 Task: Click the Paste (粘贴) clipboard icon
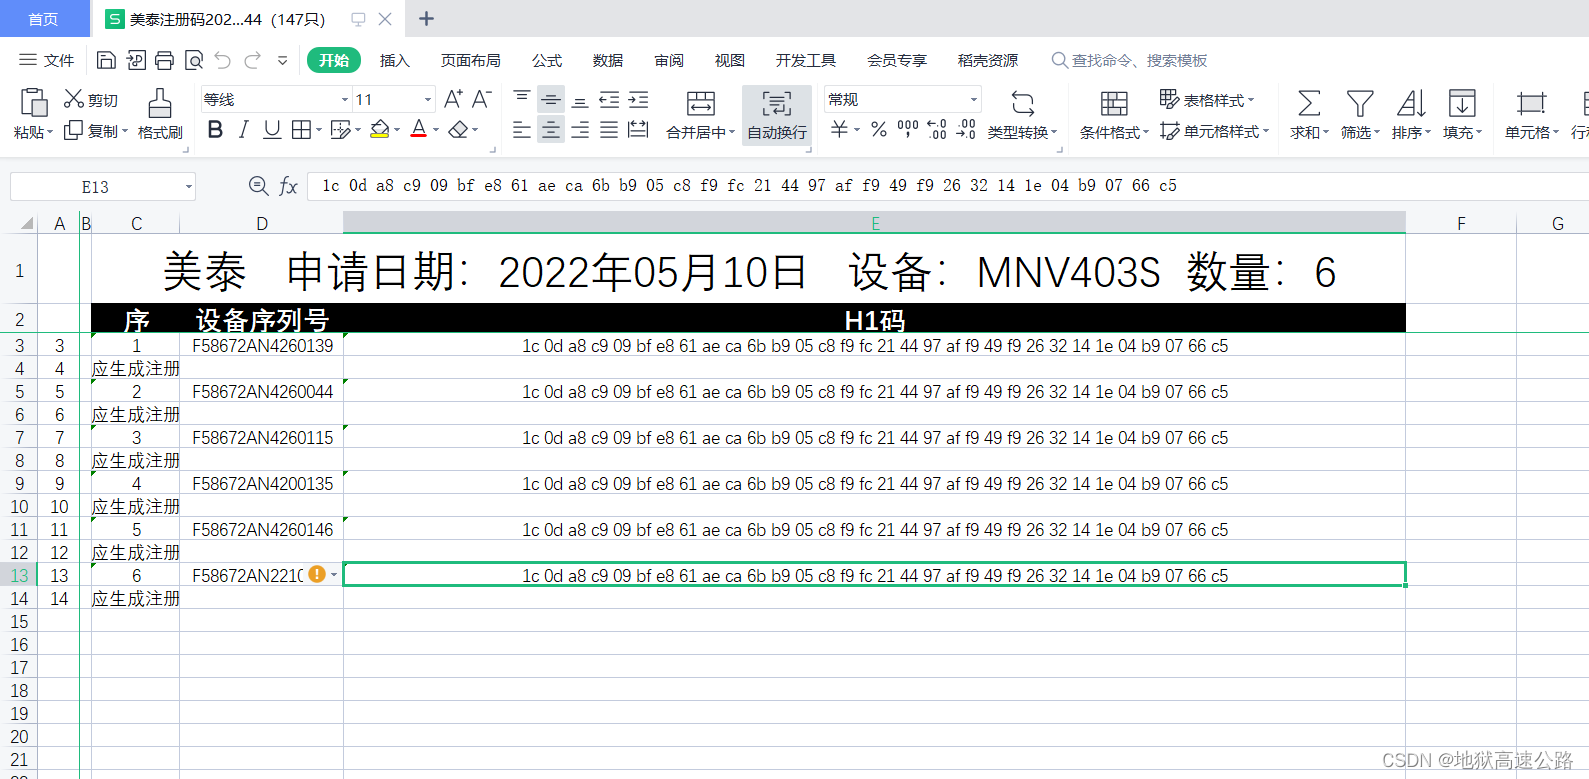click(33, 102)
